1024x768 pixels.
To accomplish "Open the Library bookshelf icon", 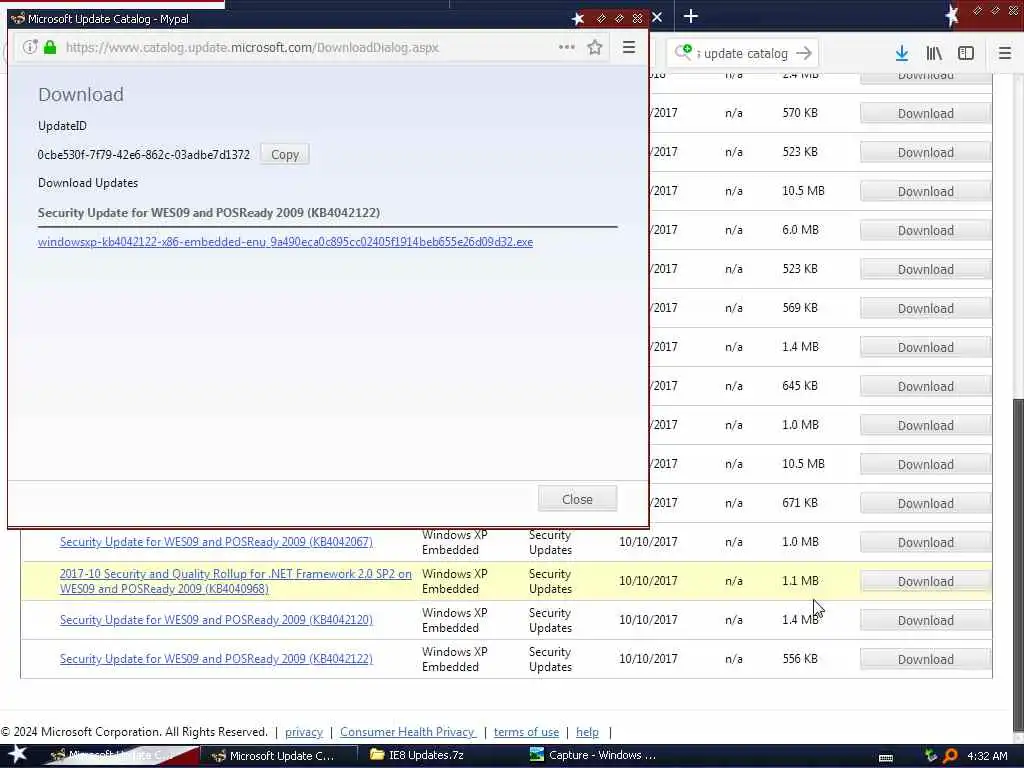I will 934,54.
